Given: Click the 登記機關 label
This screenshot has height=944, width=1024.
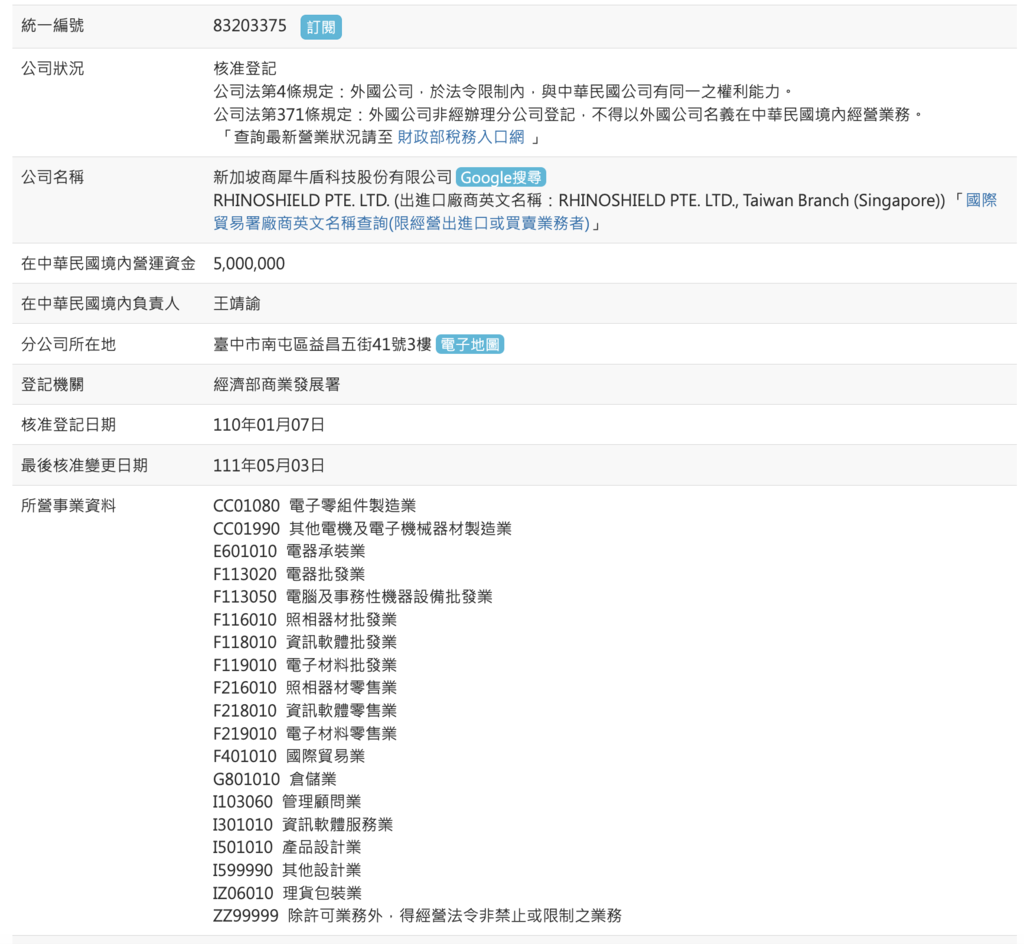Looking at the screenshot, I should click(52, 385).
